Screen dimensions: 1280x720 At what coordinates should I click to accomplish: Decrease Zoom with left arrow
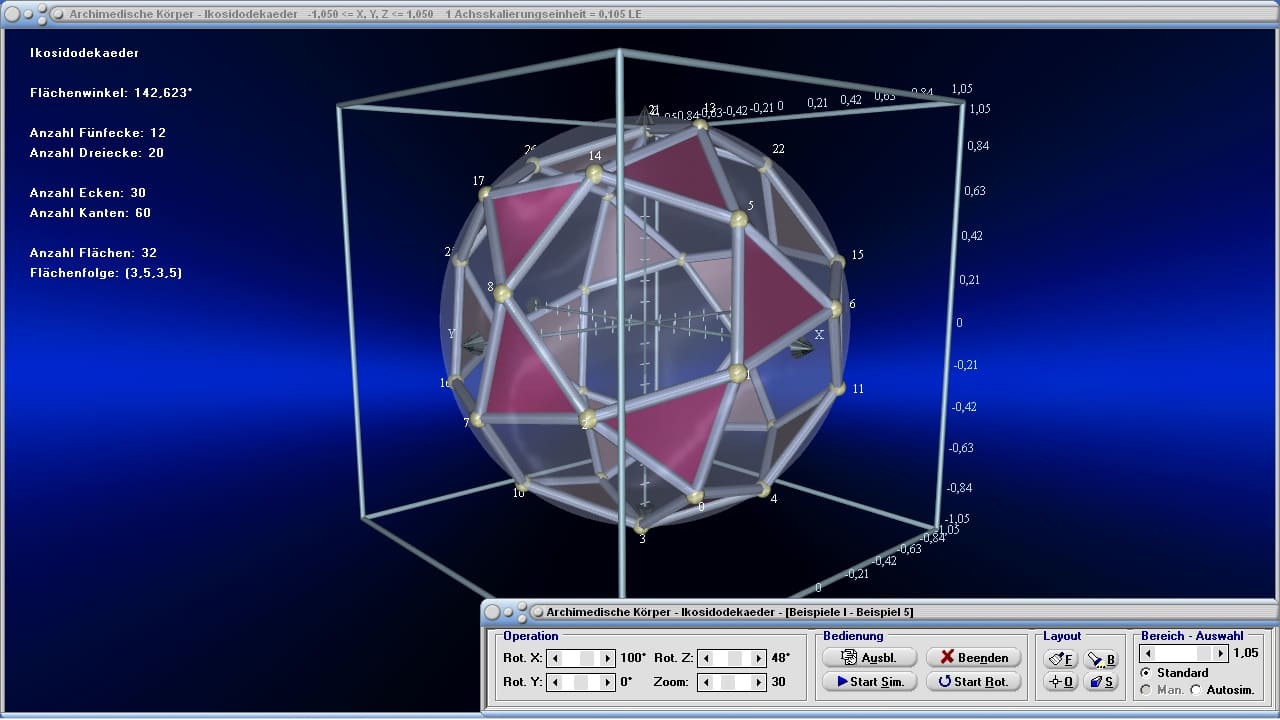(705, 682)
